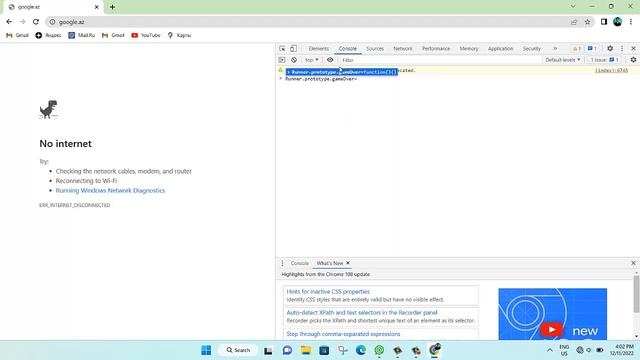Open the index source link of the warning

coord(611,70)
